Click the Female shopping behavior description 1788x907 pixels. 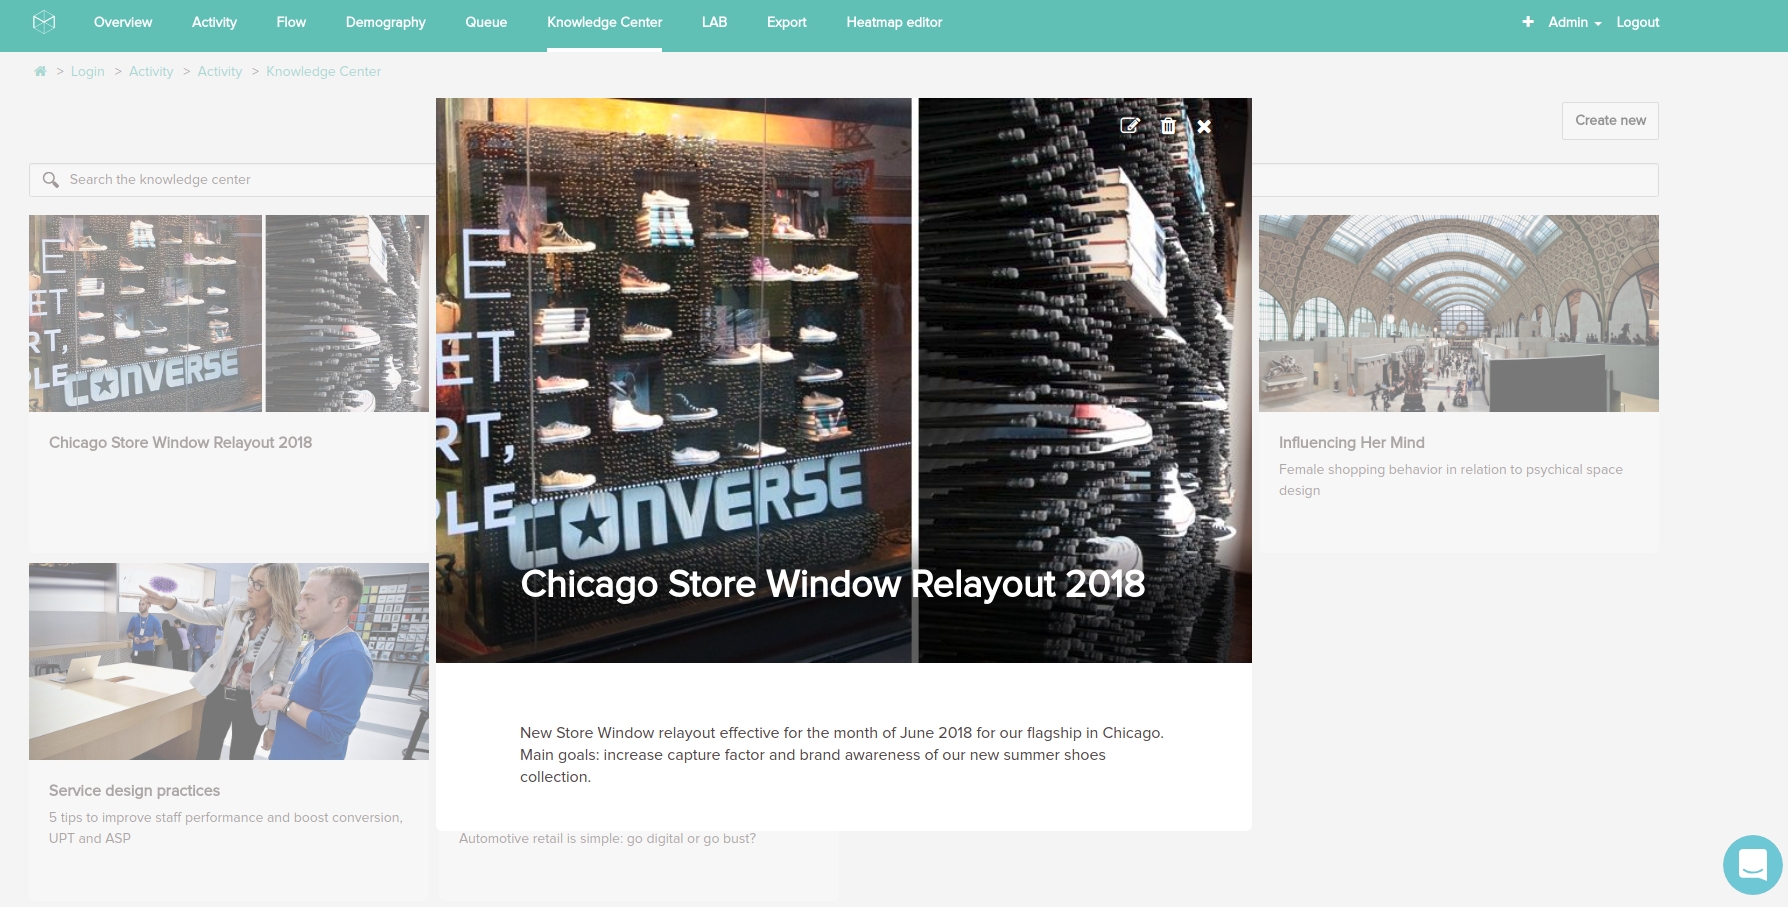[1450, 480]
